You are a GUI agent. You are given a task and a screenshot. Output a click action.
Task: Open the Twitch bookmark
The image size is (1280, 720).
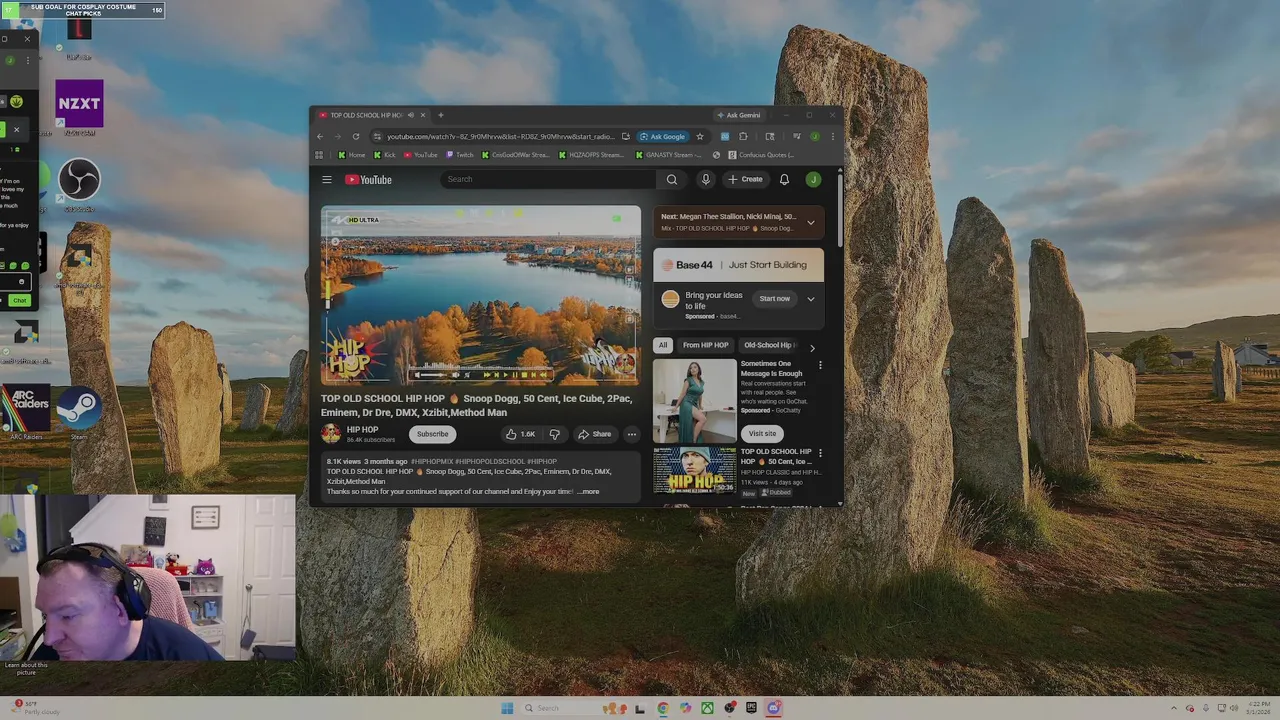click(x=460, y=155)
